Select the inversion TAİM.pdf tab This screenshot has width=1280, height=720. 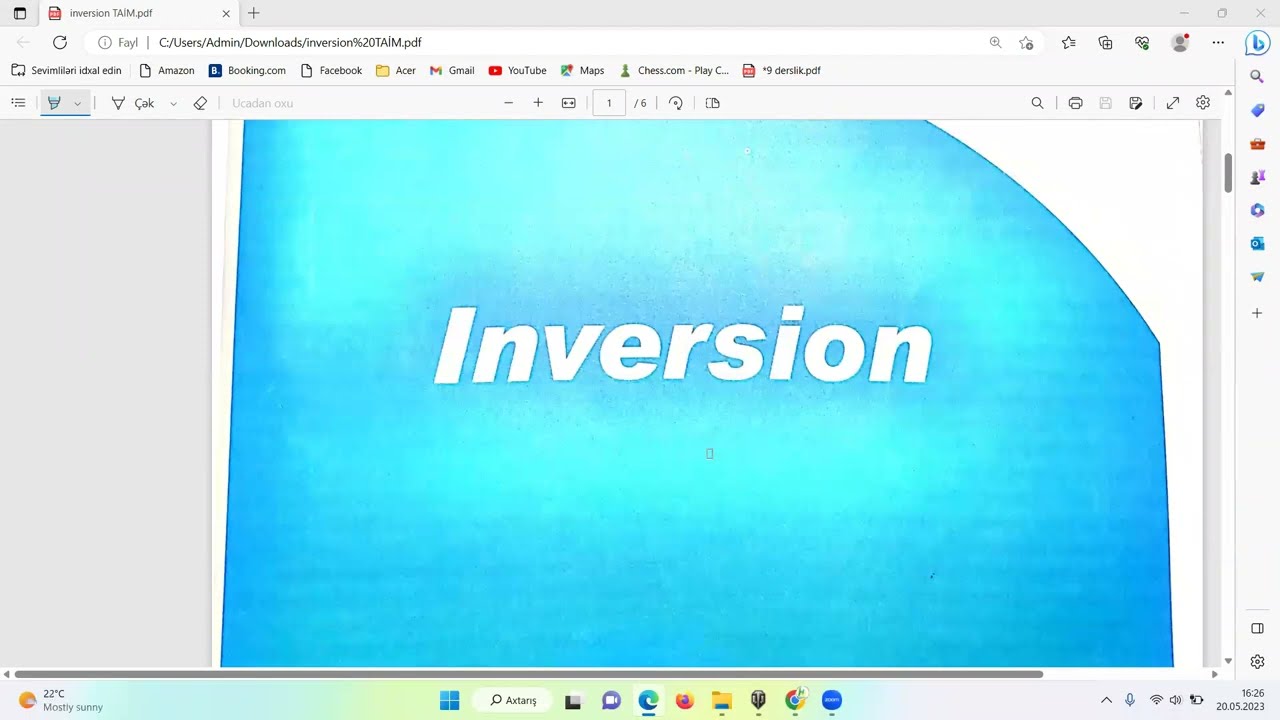coord(139,13)
